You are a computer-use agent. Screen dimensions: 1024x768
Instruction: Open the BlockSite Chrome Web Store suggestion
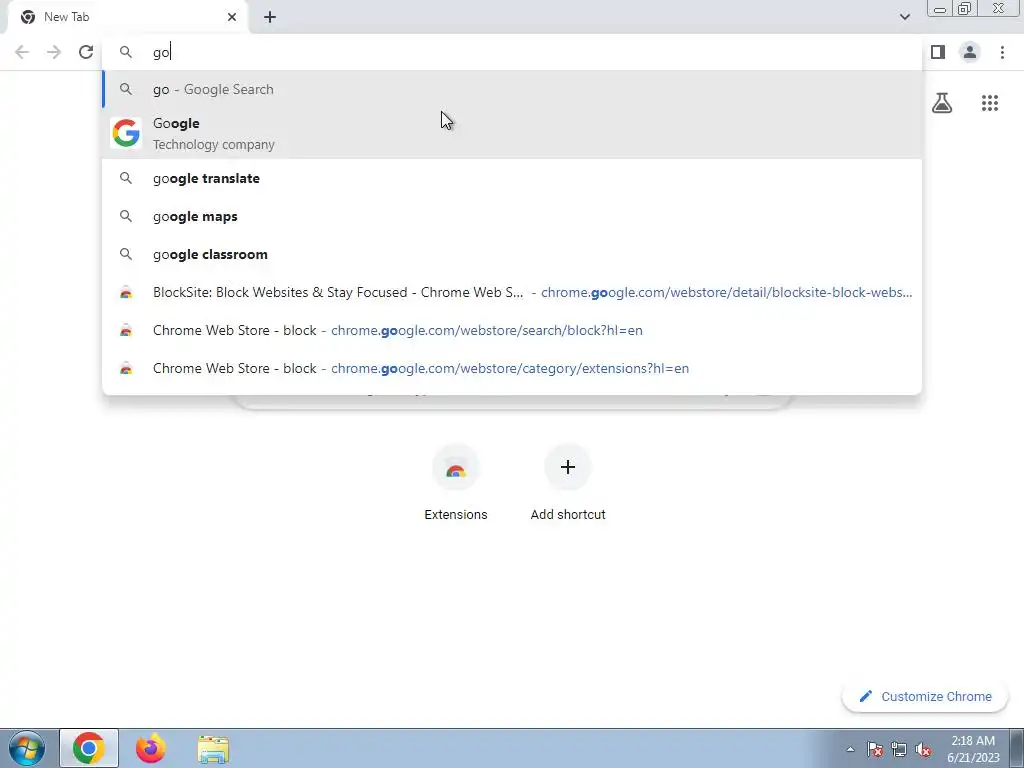click(512, 292)
